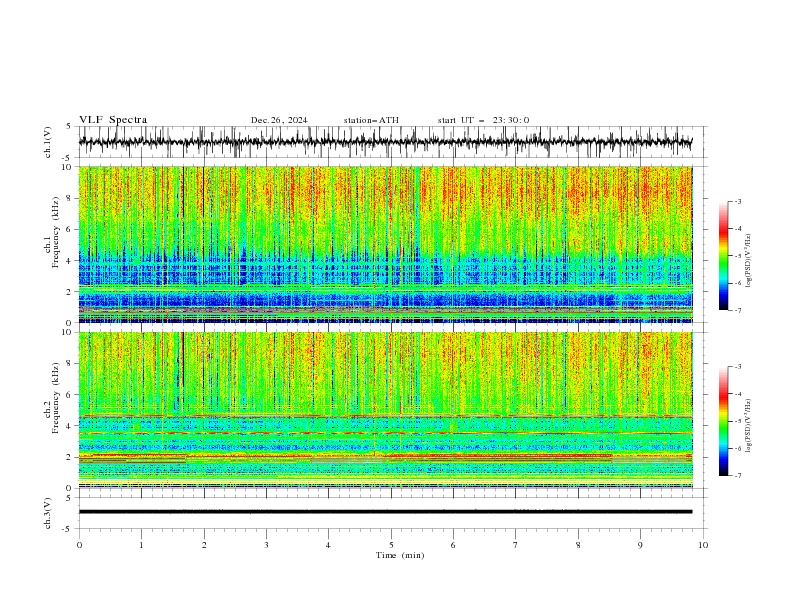Click the time axis tick label "9"
The width and height of the screenshot is (792, 612).
(x=640, y=545)
